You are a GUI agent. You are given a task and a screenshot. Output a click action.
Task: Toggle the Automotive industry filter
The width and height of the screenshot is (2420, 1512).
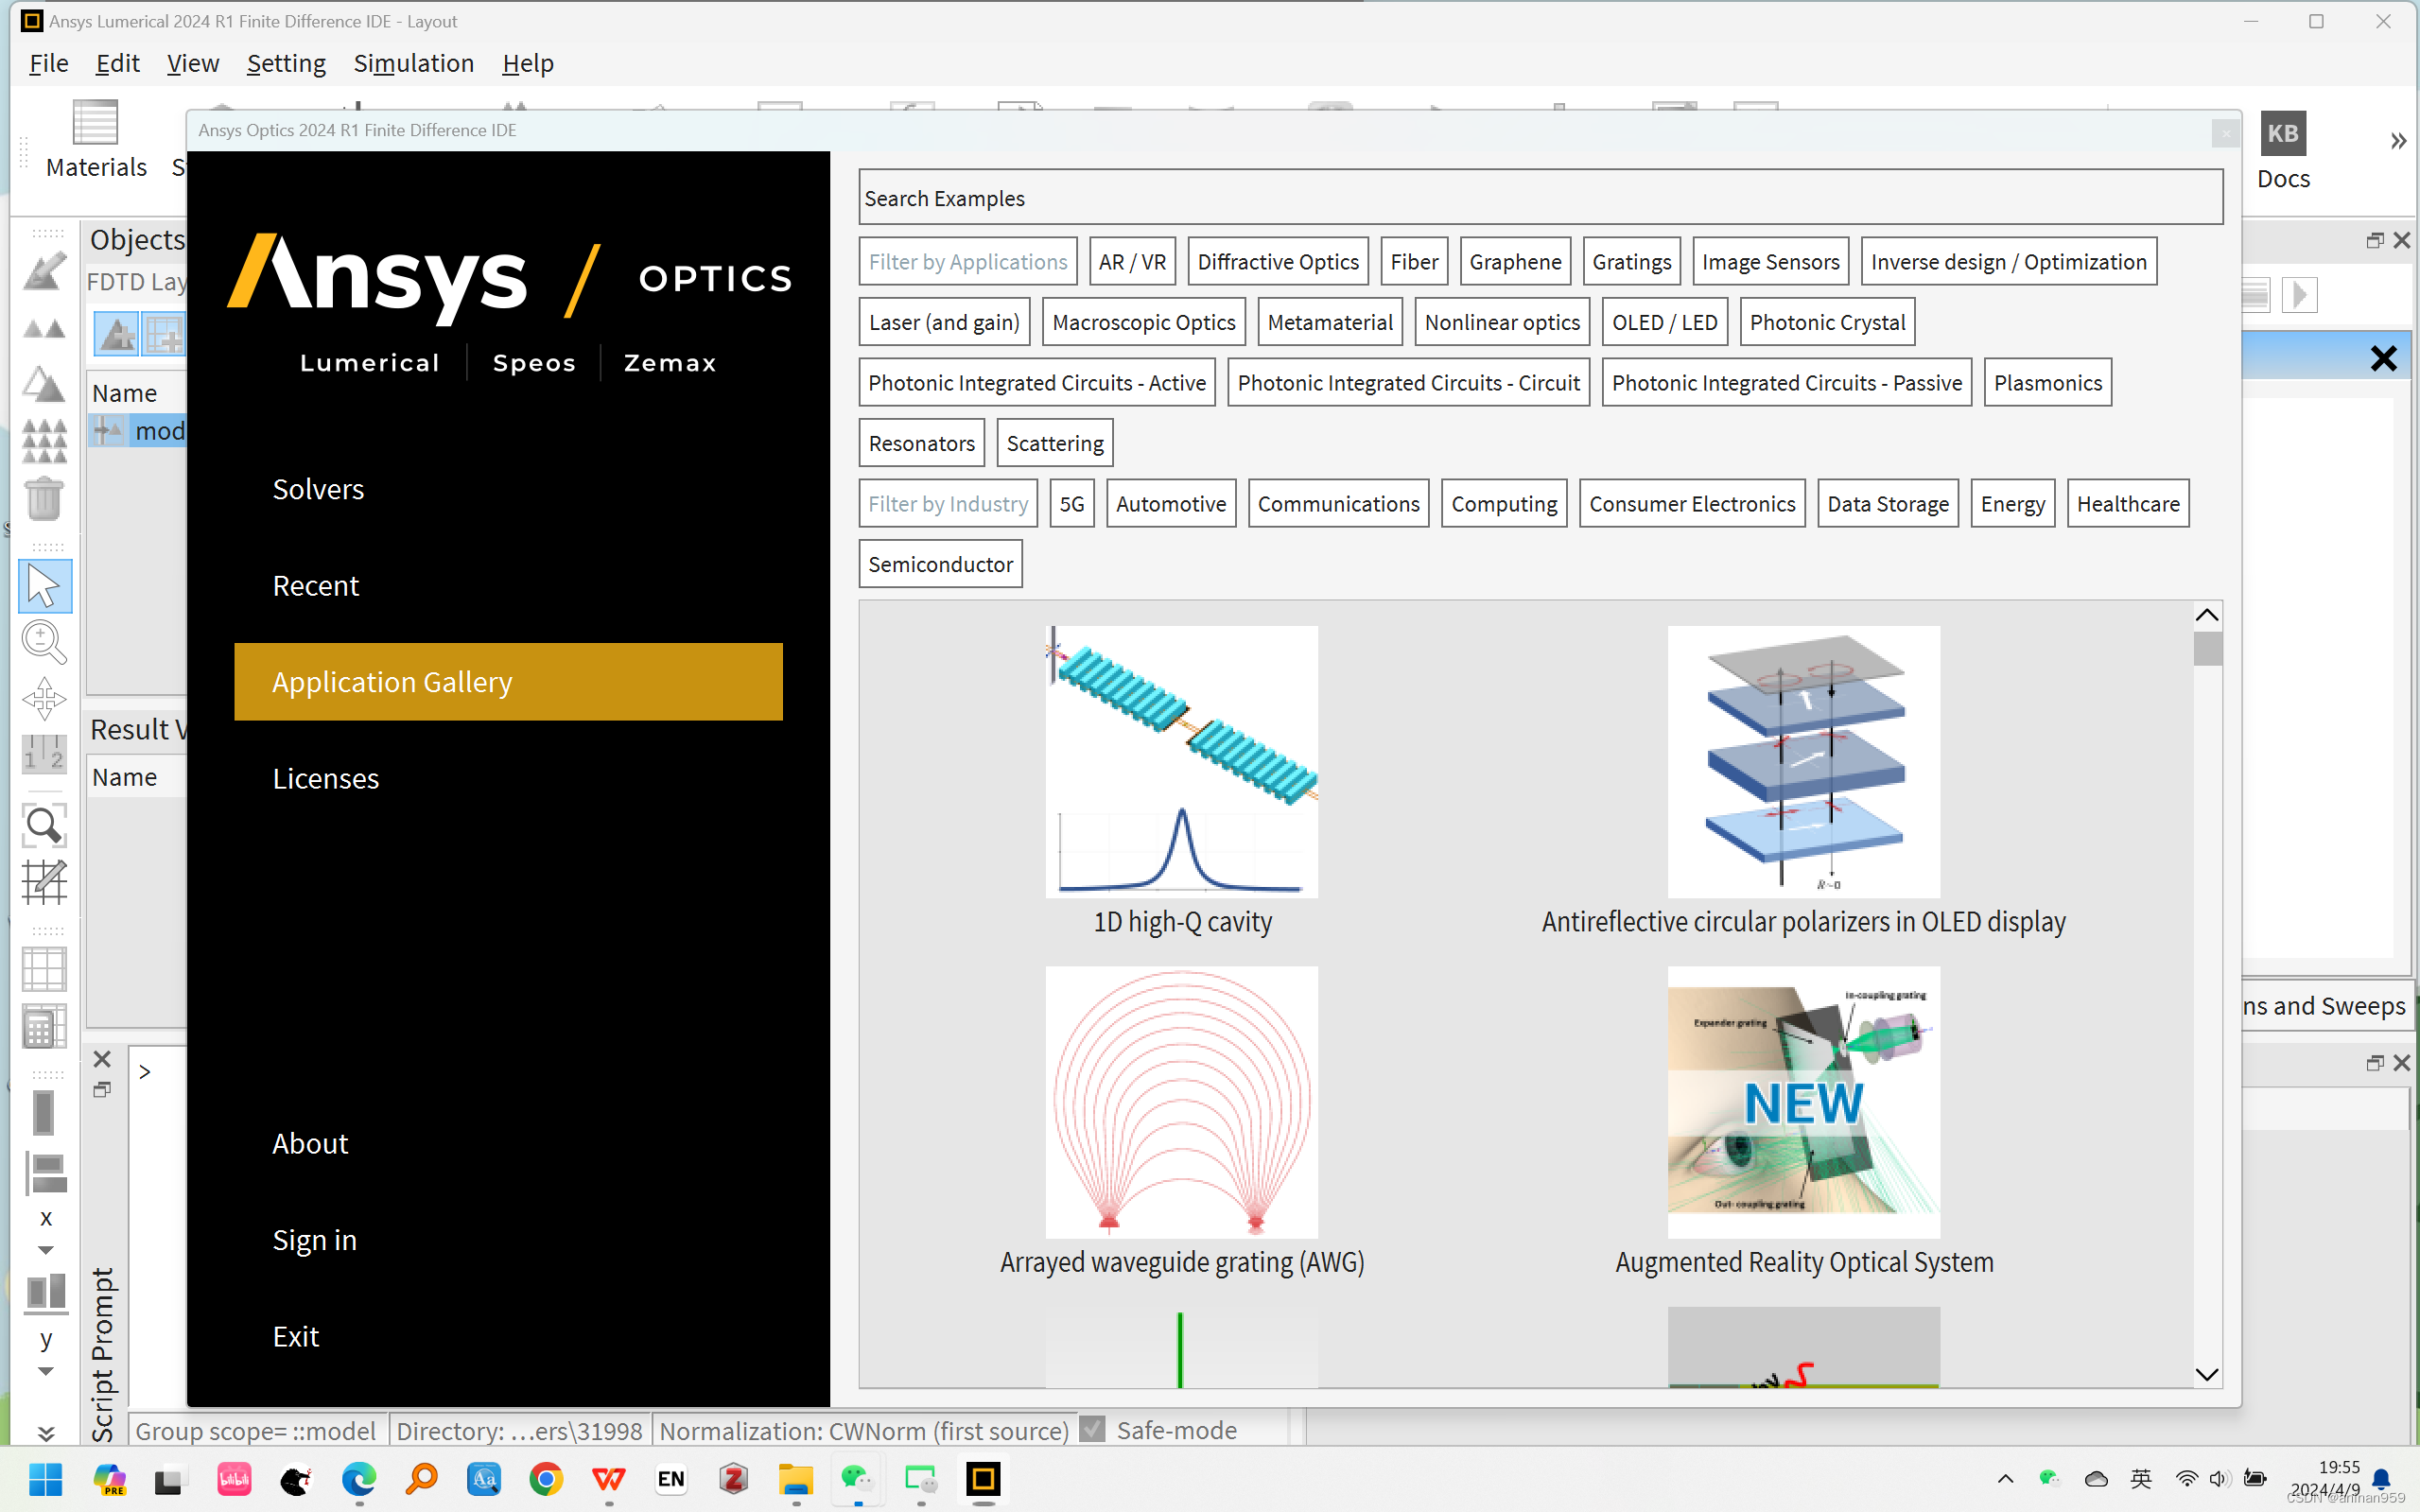tap(1170, 504)
